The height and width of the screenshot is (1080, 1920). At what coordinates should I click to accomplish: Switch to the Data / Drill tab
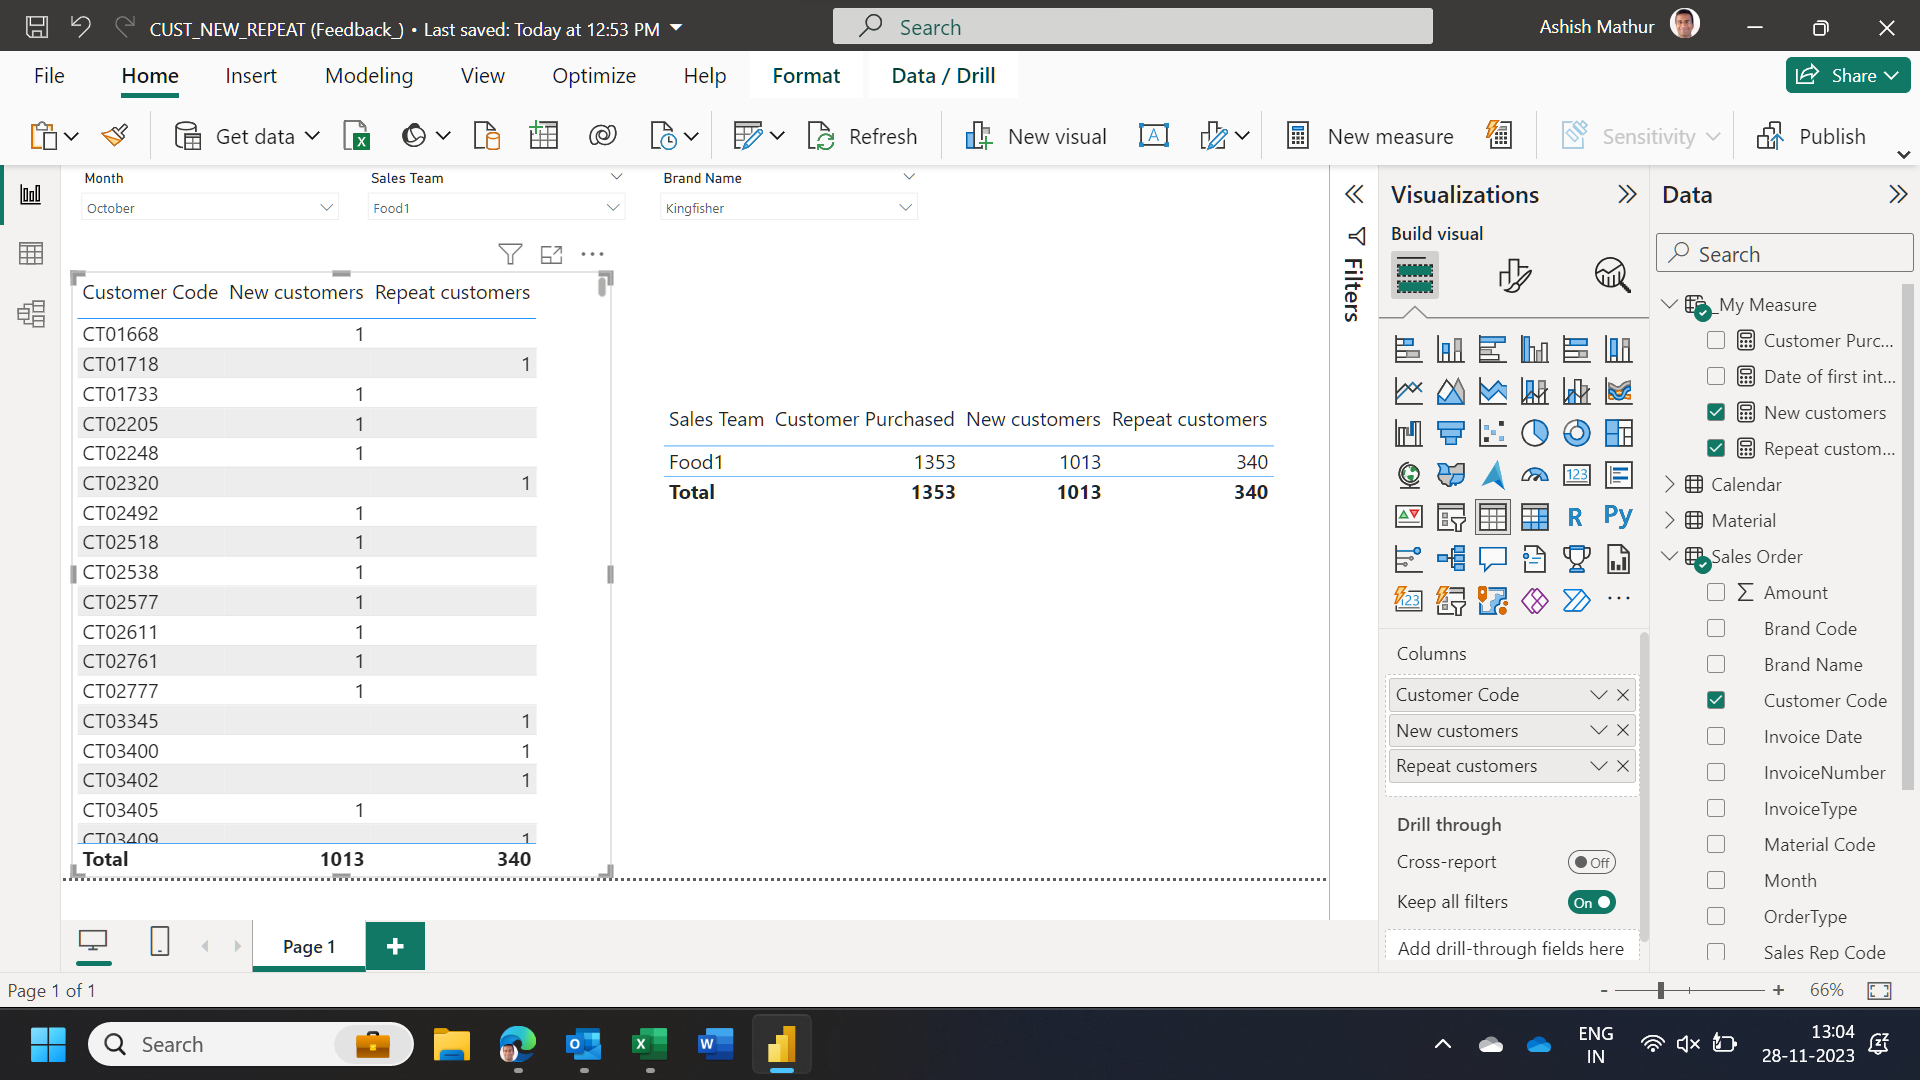pos(943,76)
